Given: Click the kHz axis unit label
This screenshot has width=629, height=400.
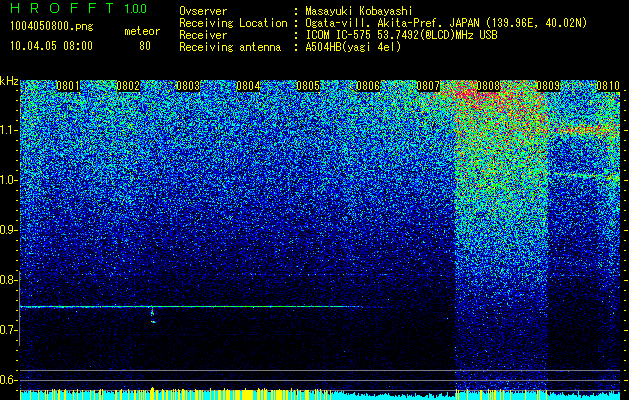Looking at the screenshot, I should pyautogui.click(x=9, y=81).
